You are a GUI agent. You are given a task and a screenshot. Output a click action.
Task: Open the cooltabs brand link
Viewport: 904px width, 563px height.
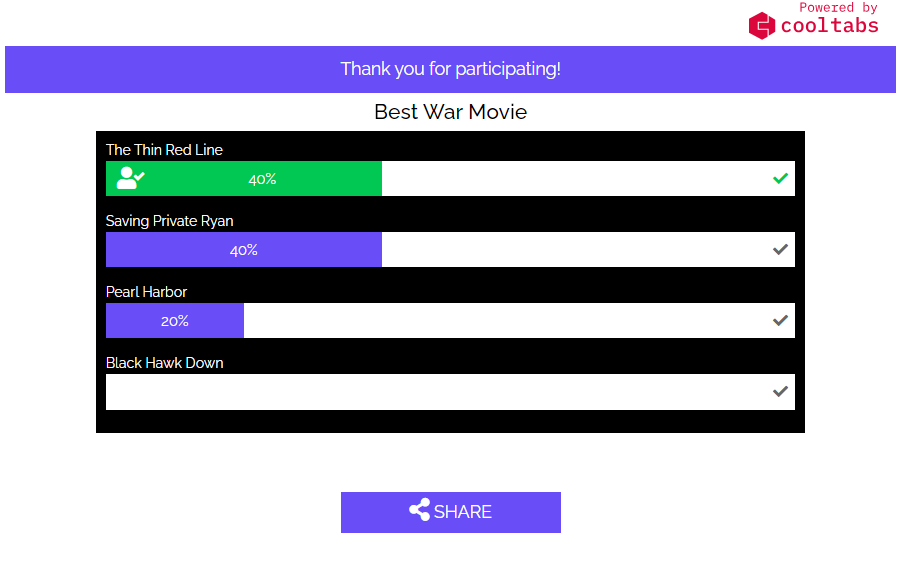point(829,26)
